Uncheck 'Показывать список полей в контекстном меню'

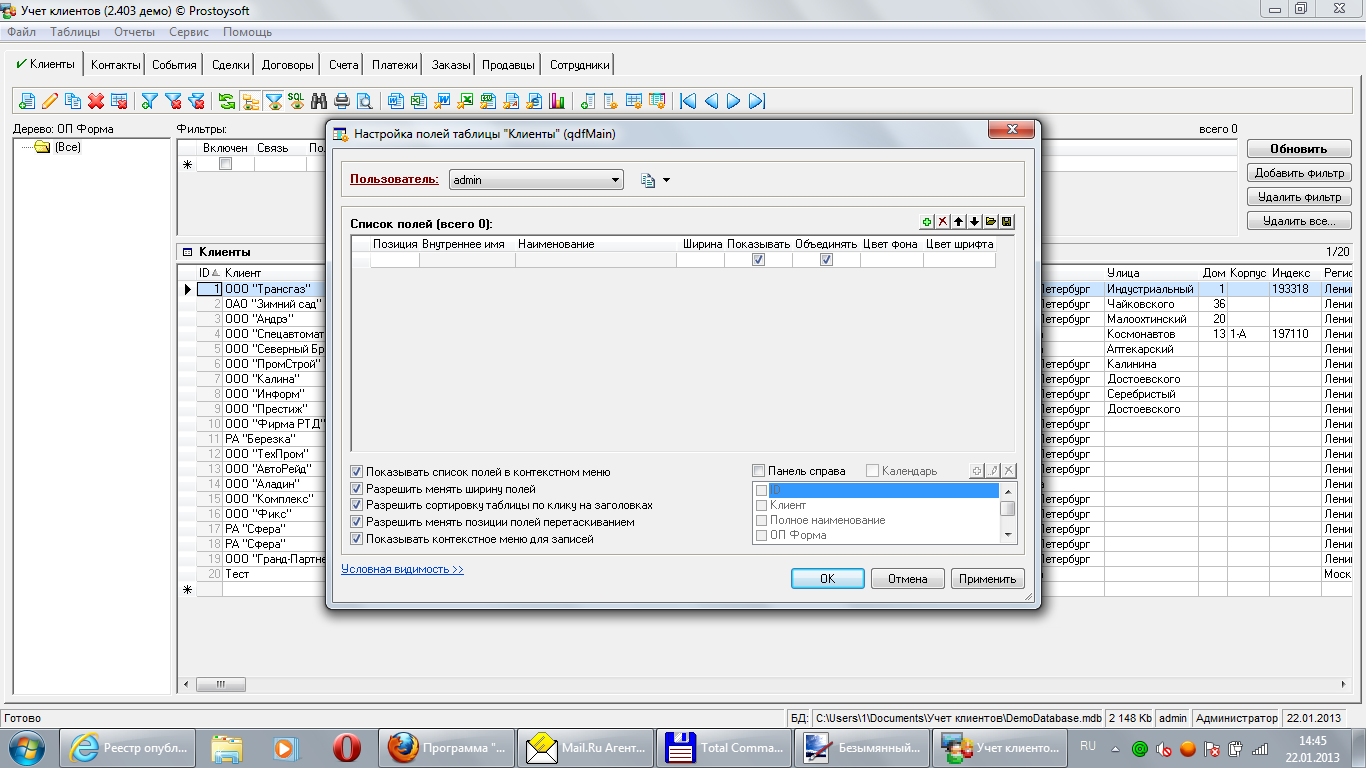[357, 472]
